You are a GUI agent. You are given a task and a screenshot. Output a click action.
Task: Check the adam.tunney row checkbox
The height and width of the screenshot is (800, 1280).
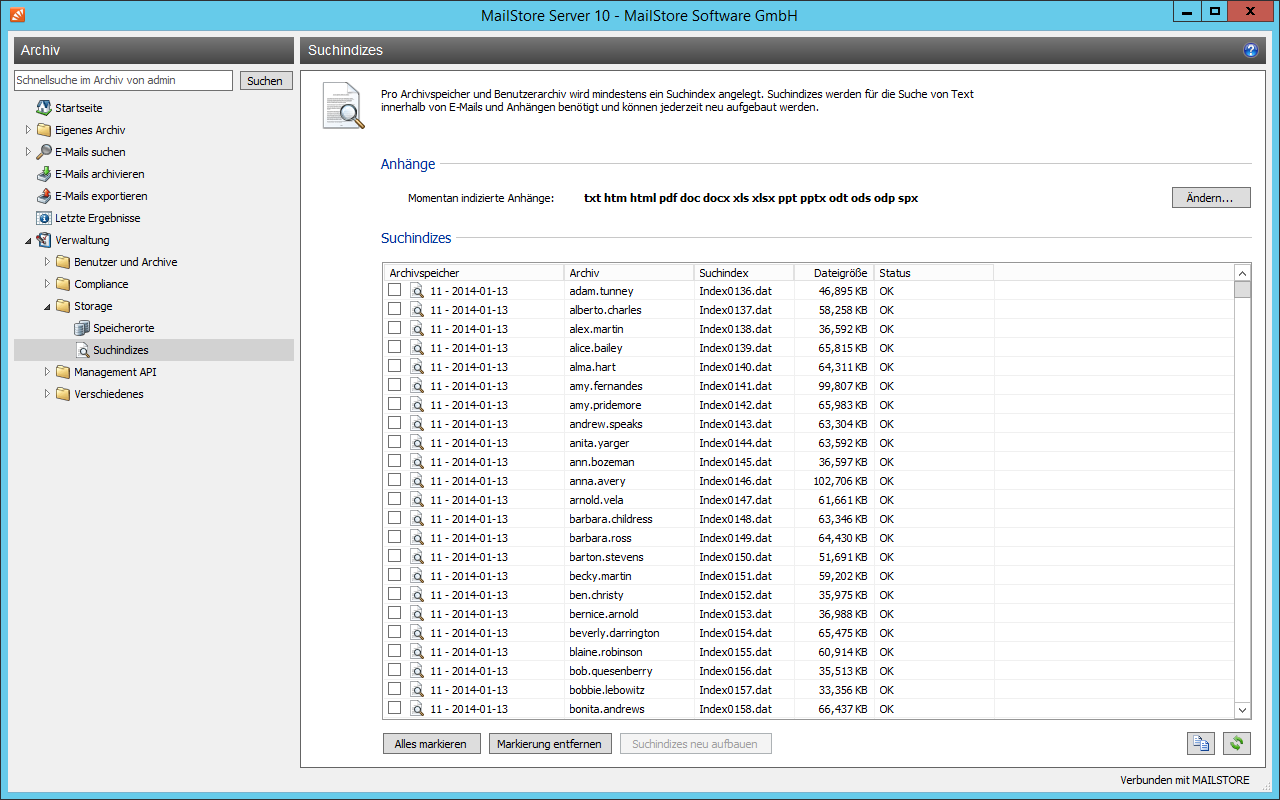point(395,290)
